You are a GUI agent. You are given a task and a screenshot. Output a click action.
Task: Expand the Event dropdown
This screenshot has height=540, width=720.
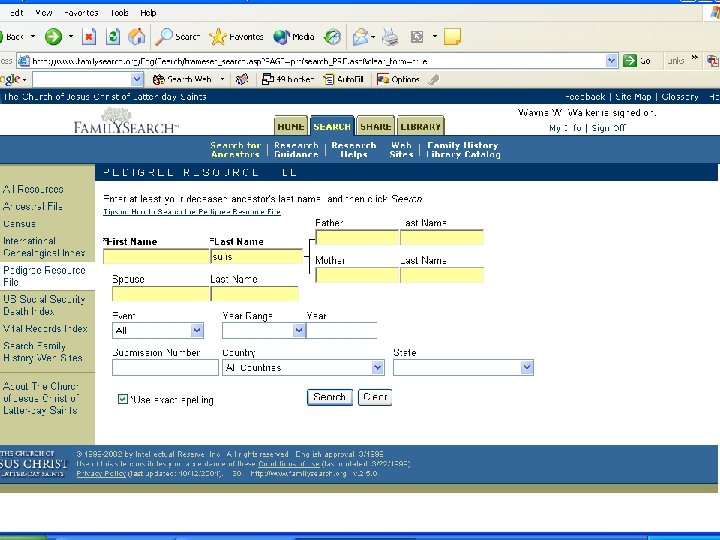pyautogui.click(x=196, y=330)
